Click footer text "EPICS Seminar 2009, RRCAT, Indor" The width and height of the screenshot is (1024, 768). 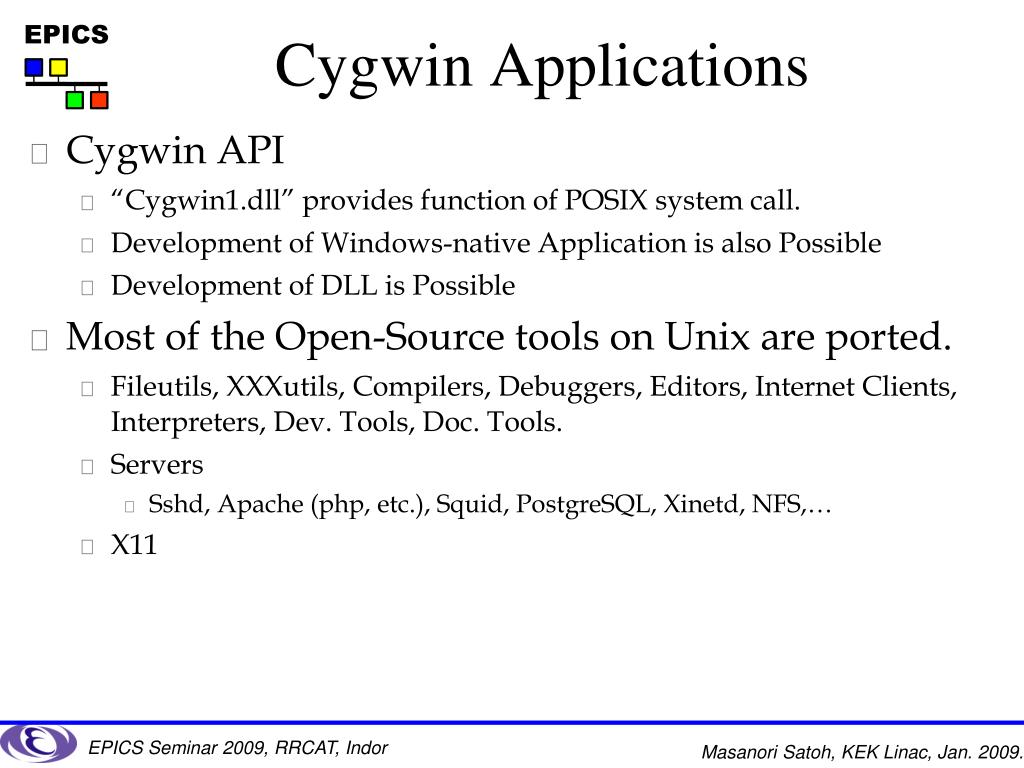(238, 748)
